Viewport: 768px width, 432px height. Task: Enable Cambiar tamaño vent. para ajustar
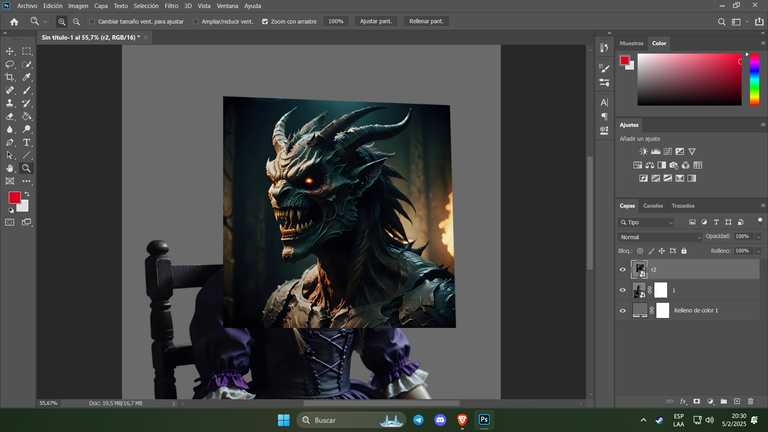point(92,22)
